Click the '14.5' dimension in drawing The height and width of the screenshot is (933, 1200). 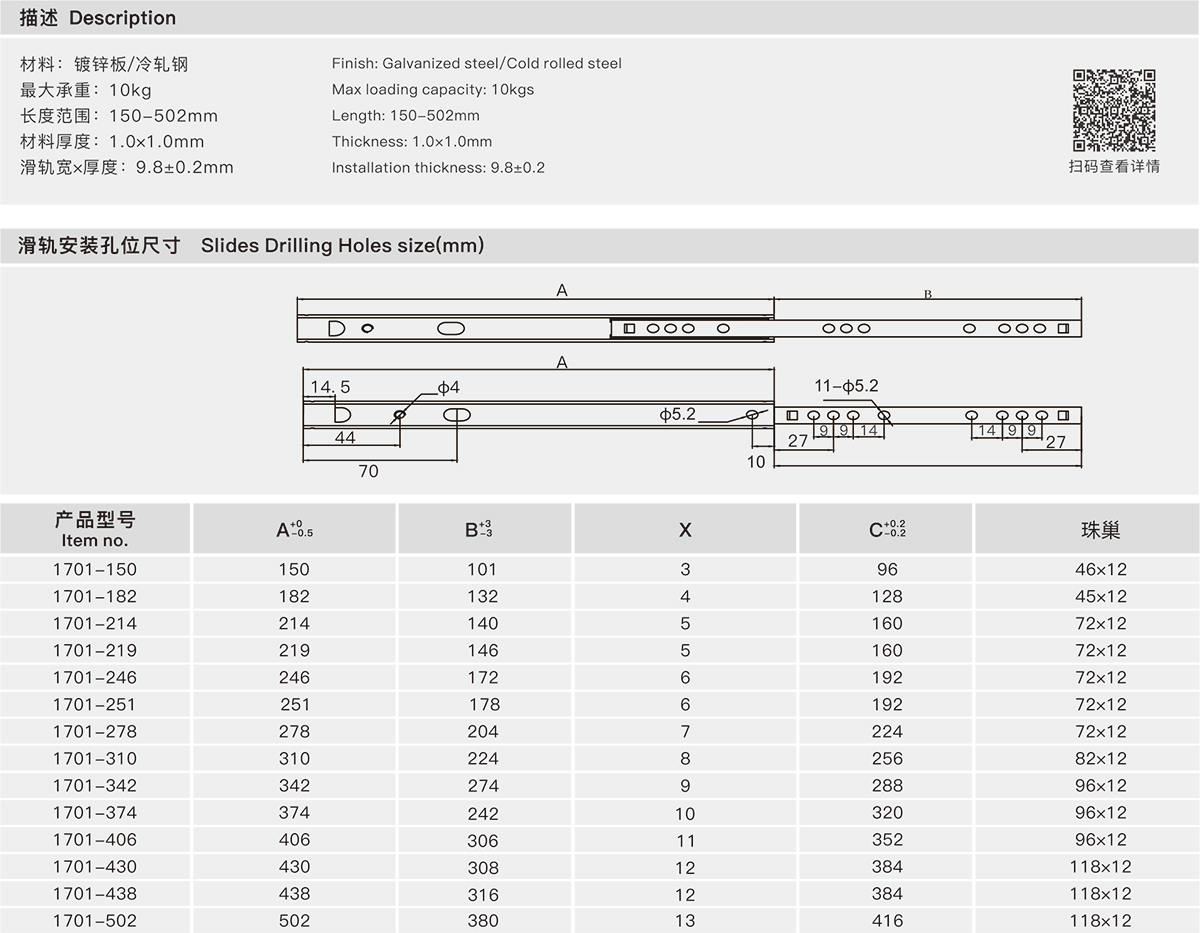point(330,387)
